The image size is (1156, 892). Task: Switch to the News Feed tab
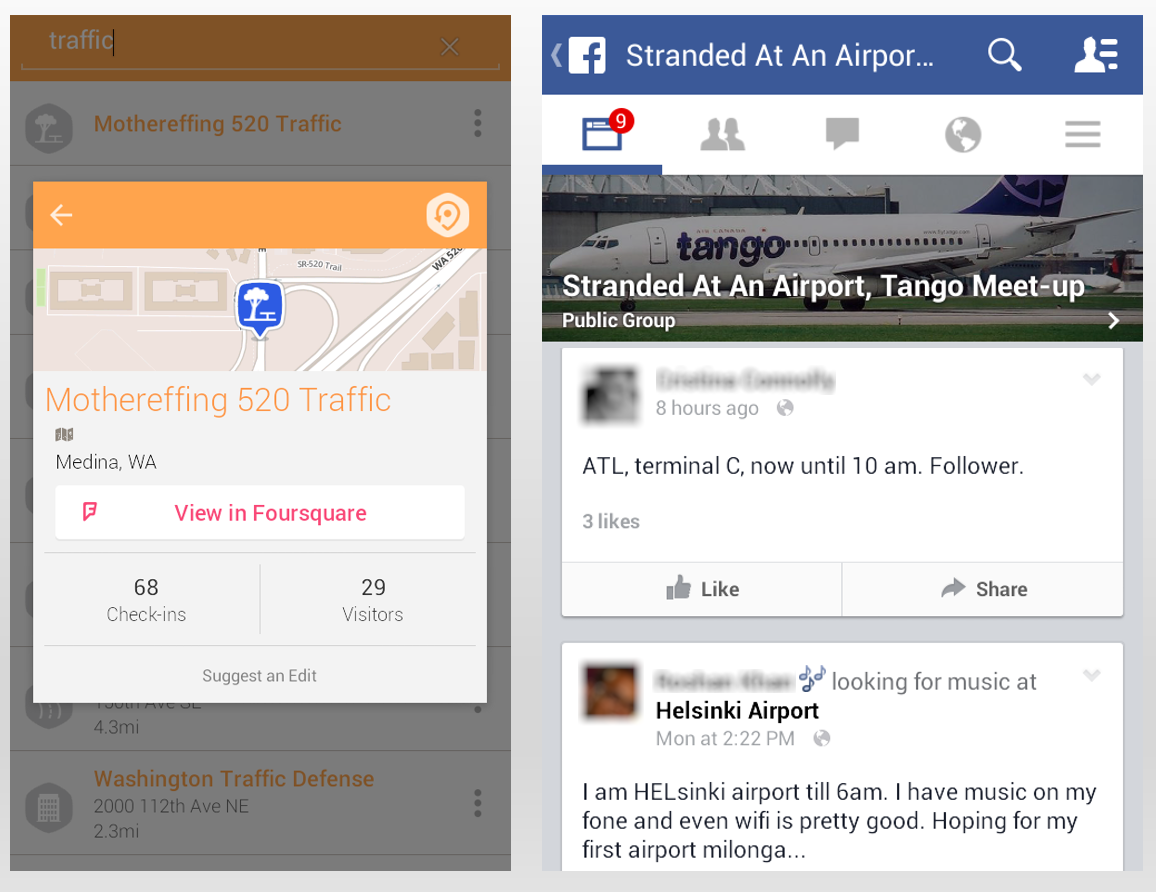pos(602,134)
